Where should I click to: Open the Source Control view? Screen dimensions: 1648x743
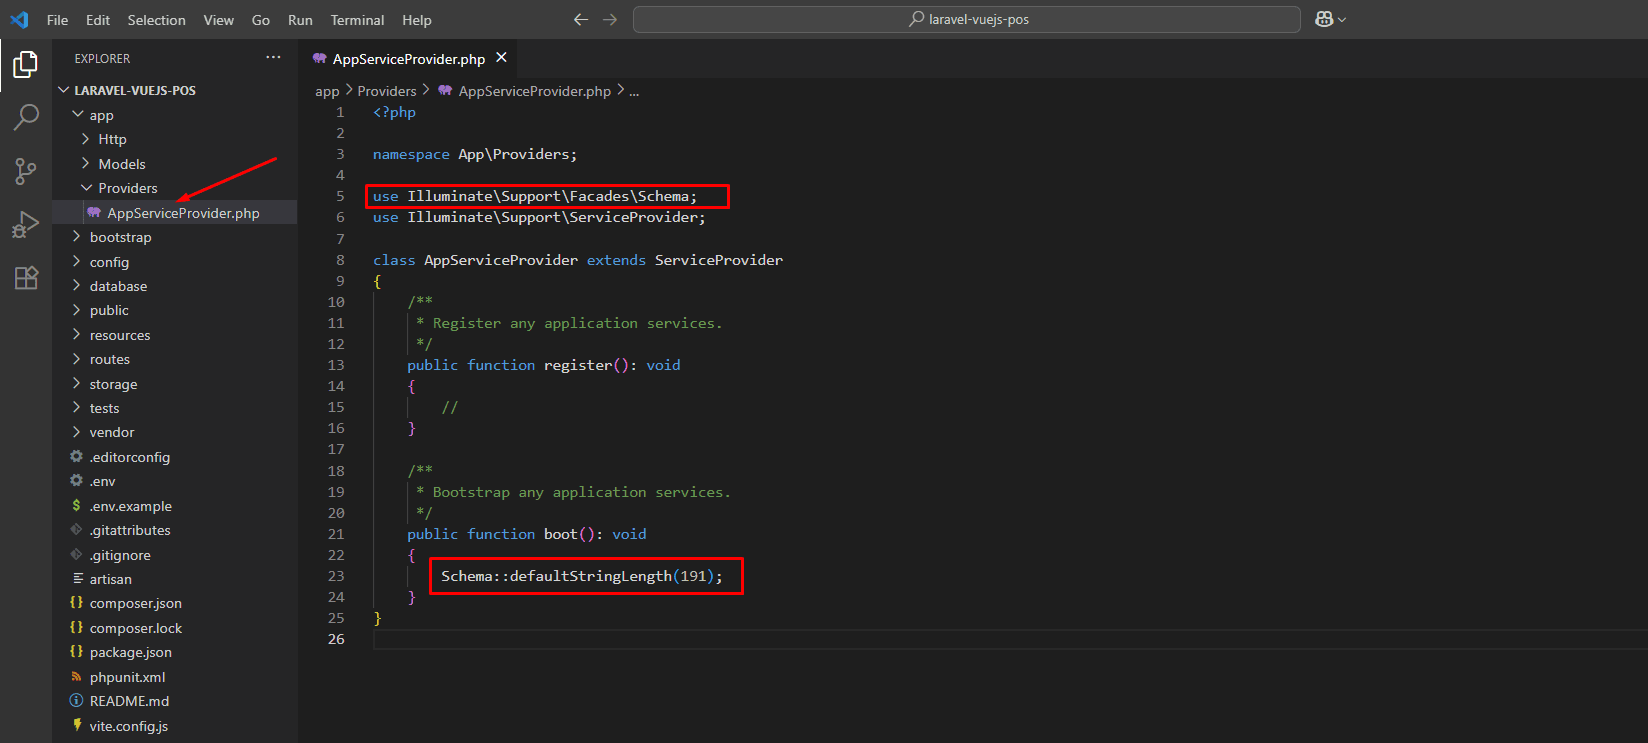pyautogui.click(x=26, y=171)
